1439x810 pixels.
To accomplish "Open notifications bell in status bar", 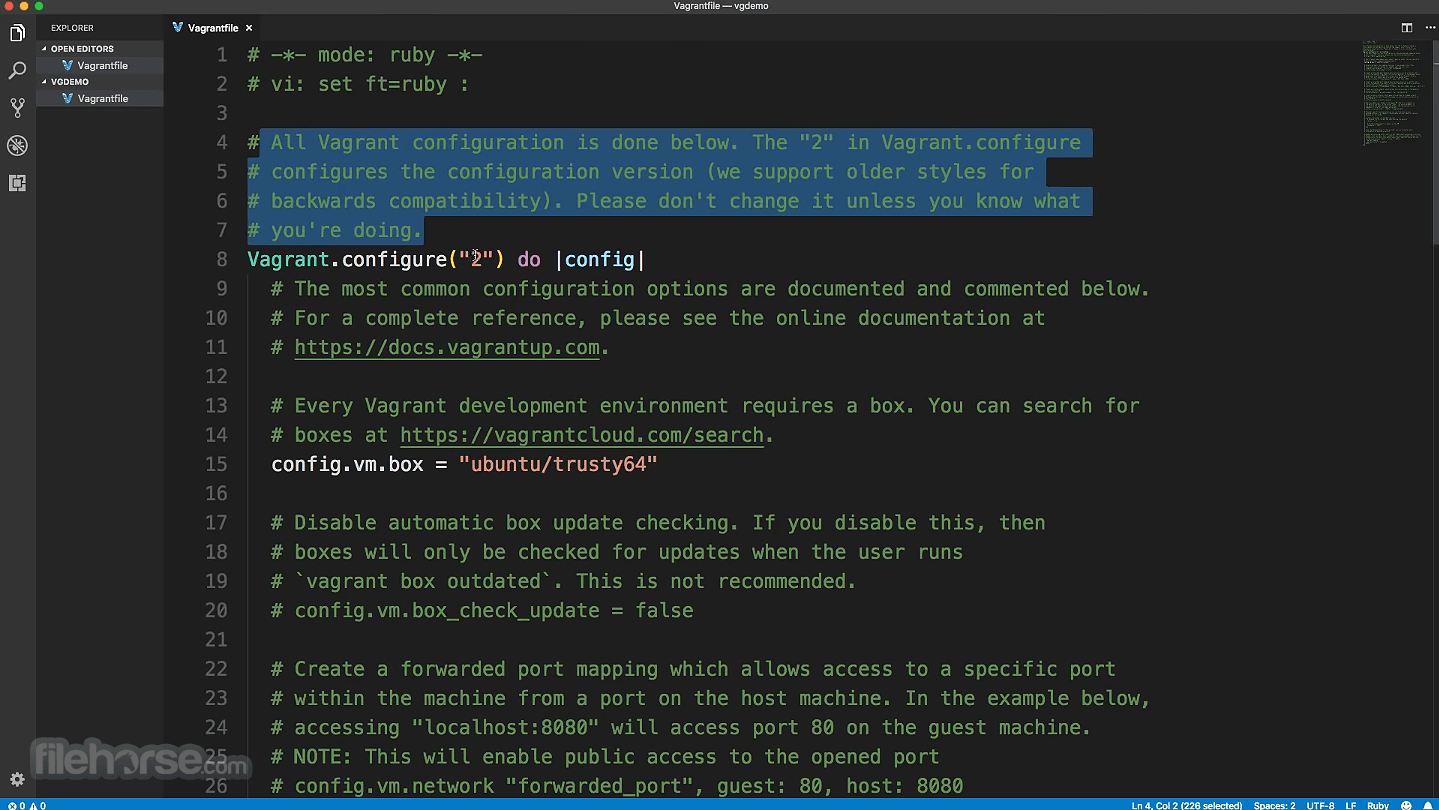I will click(x=1428, y=804).
